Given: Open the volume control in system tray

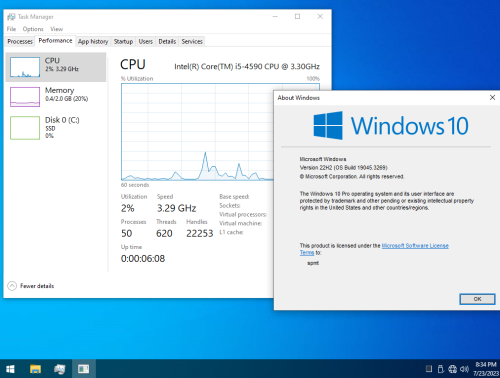Looking at the screenshot, I should pos(464,369).
